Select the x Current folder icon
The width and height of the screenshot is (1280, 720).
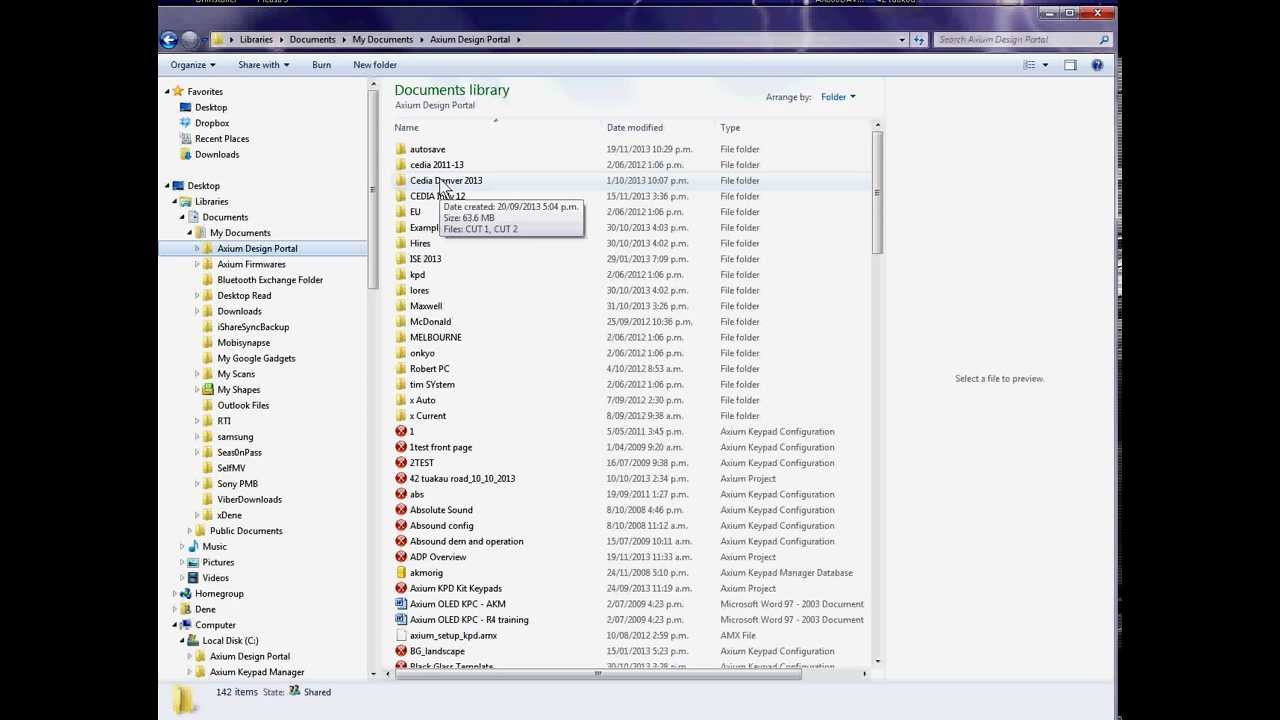pyautogui.click(x=401, y=416)
